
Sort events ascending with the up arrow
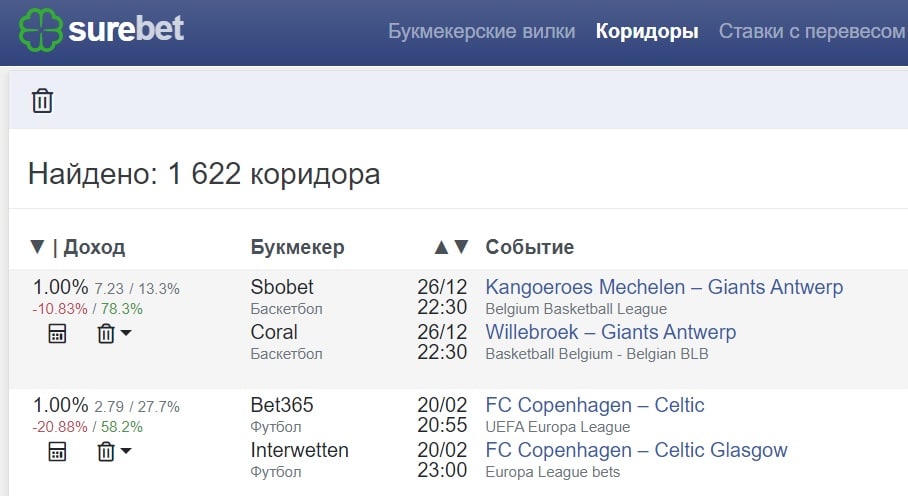(441, 247)
